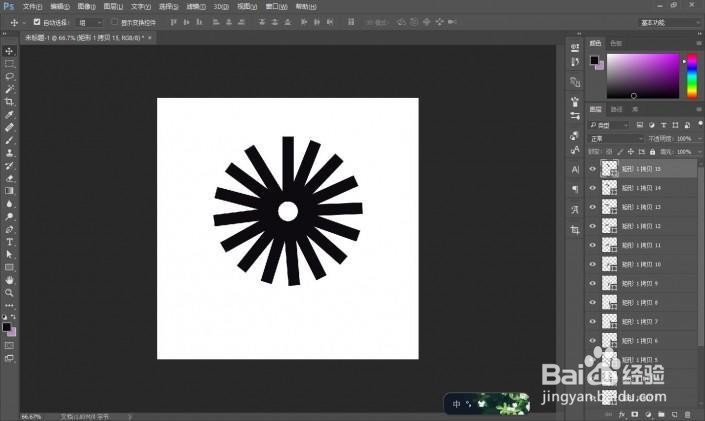Select the Lasso tool
Screen dimensions: 705x421
pos(9,76)
